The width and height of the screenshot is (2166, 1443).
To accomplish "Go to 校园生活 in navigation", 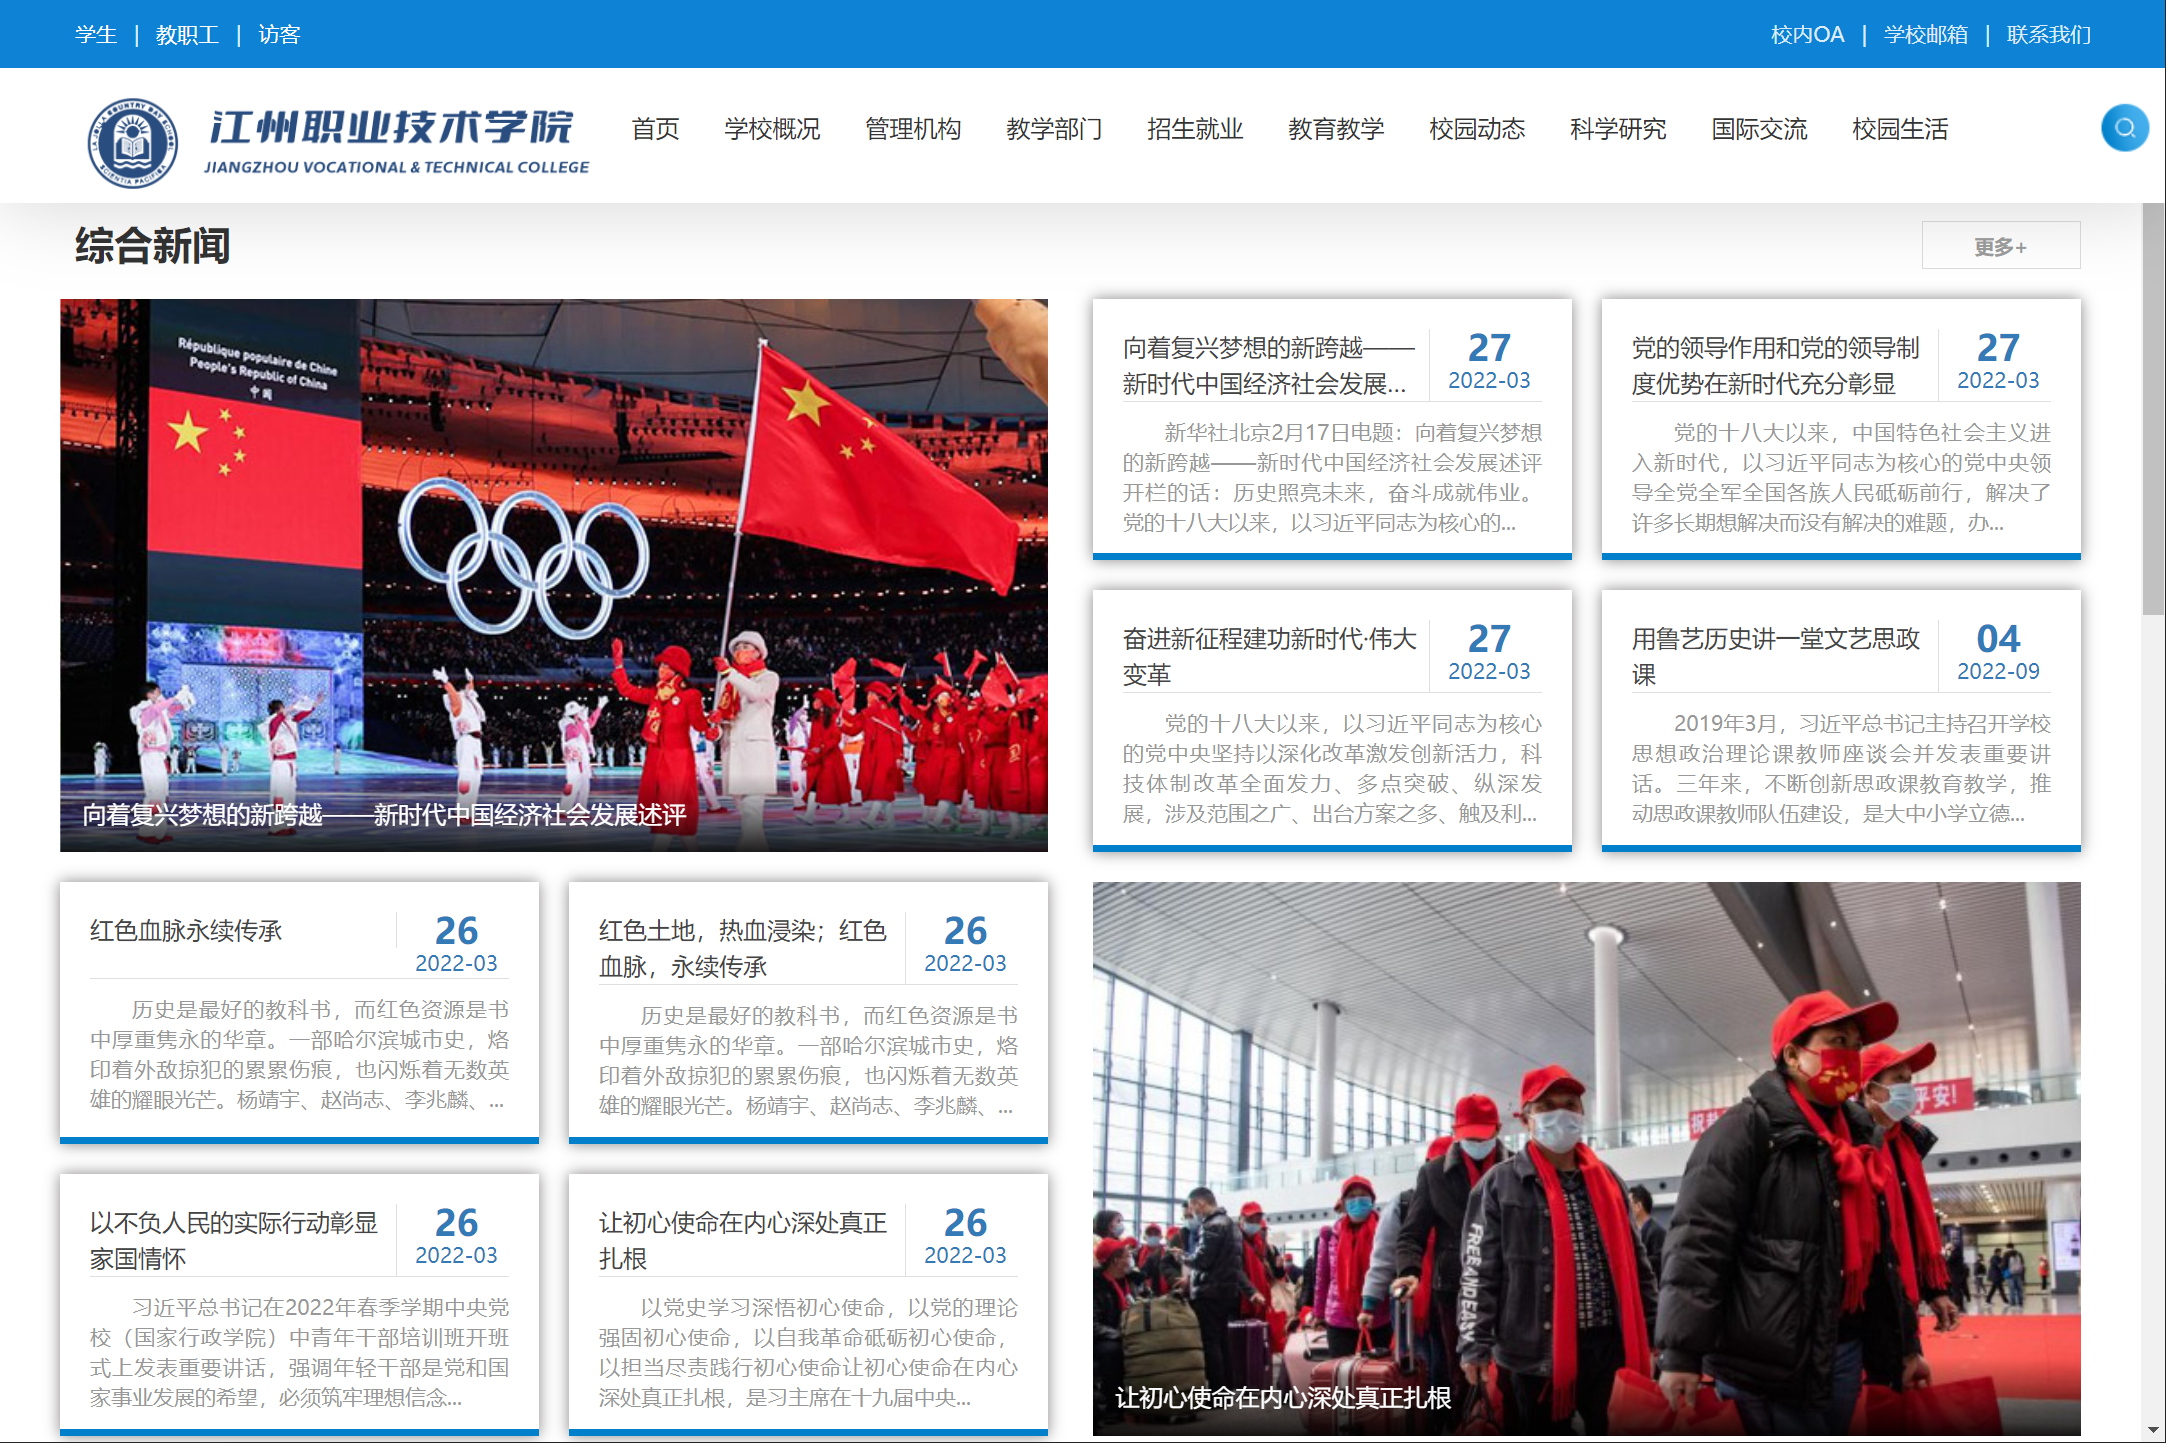I will click(x=1899, y=129).
